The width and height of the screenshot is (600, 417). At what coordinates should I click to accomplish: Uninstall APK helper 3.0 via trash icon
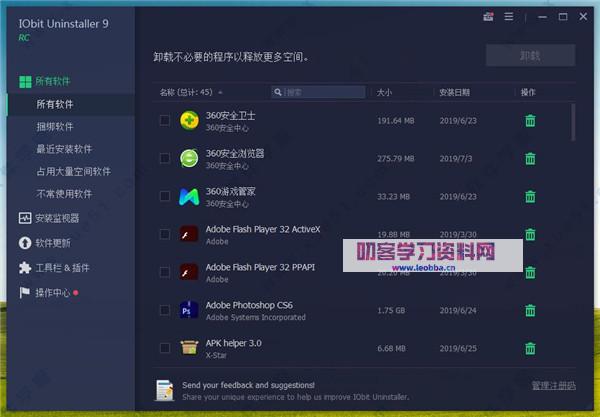tap(530, 348)
